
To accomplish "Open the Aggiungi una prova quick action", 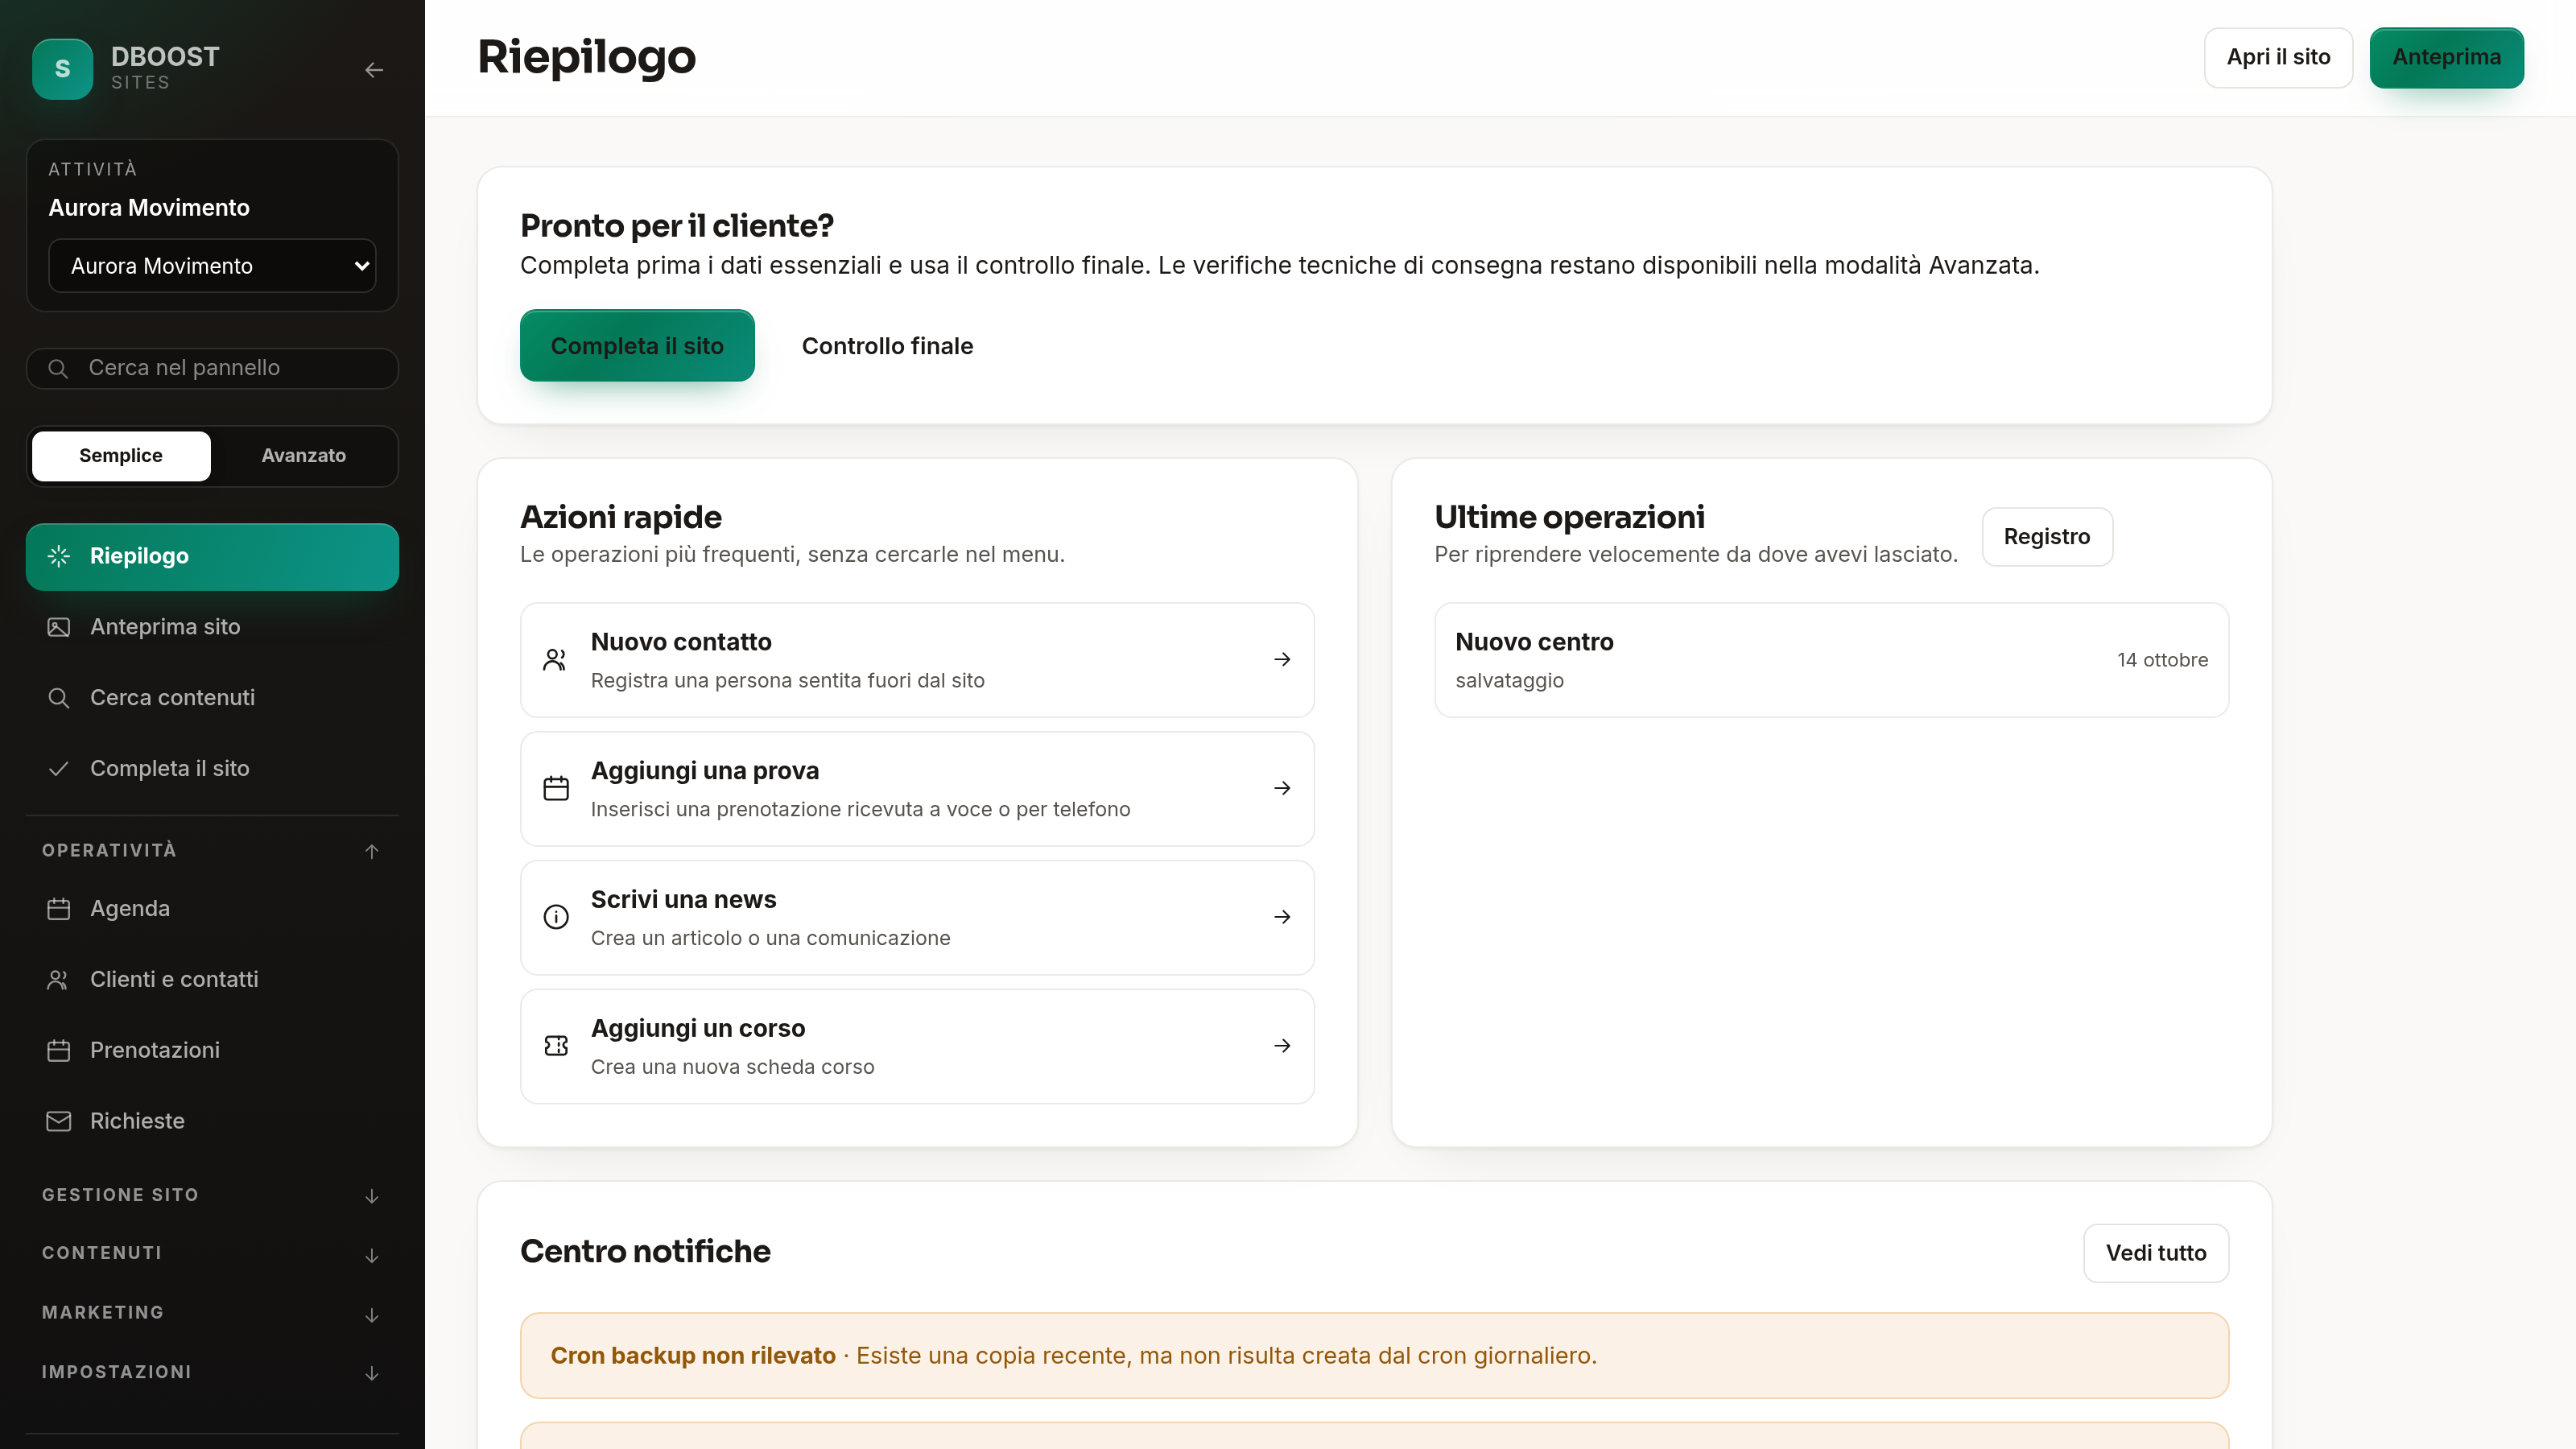I will tap(917, 789).
